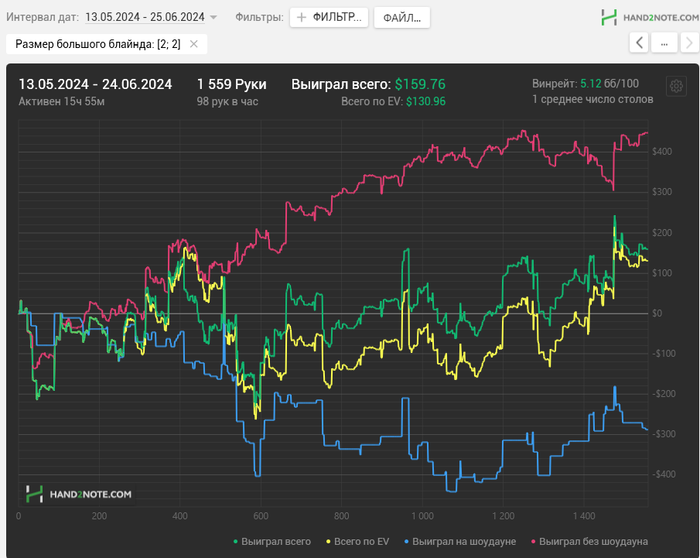Toggle Выиграл без шоудауна legend series
Image resolution: width=700 pixels, height=558 pixels.
pyautogui.click(x=589, y=541)
